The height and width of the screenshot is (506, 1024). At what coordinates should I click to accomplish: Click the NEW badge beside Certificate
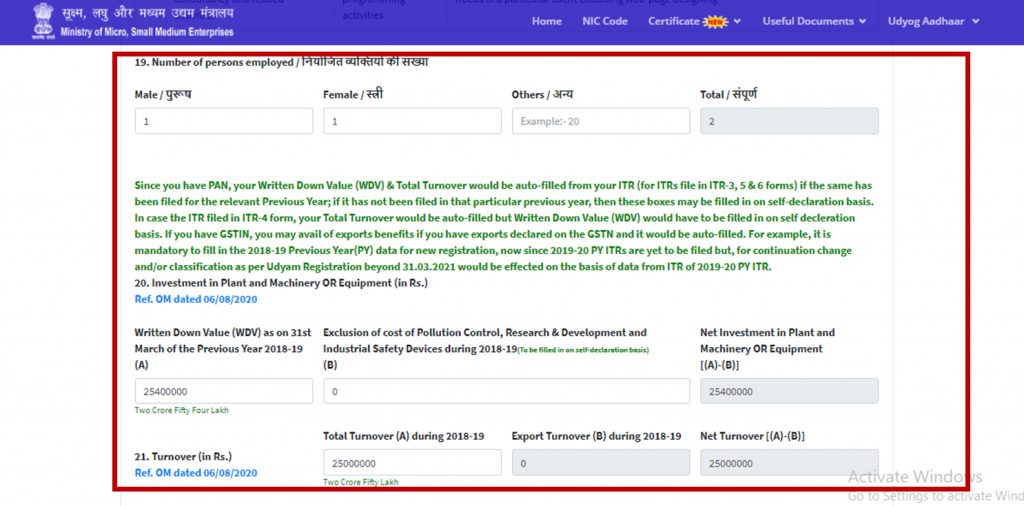[x=716, y=21]
